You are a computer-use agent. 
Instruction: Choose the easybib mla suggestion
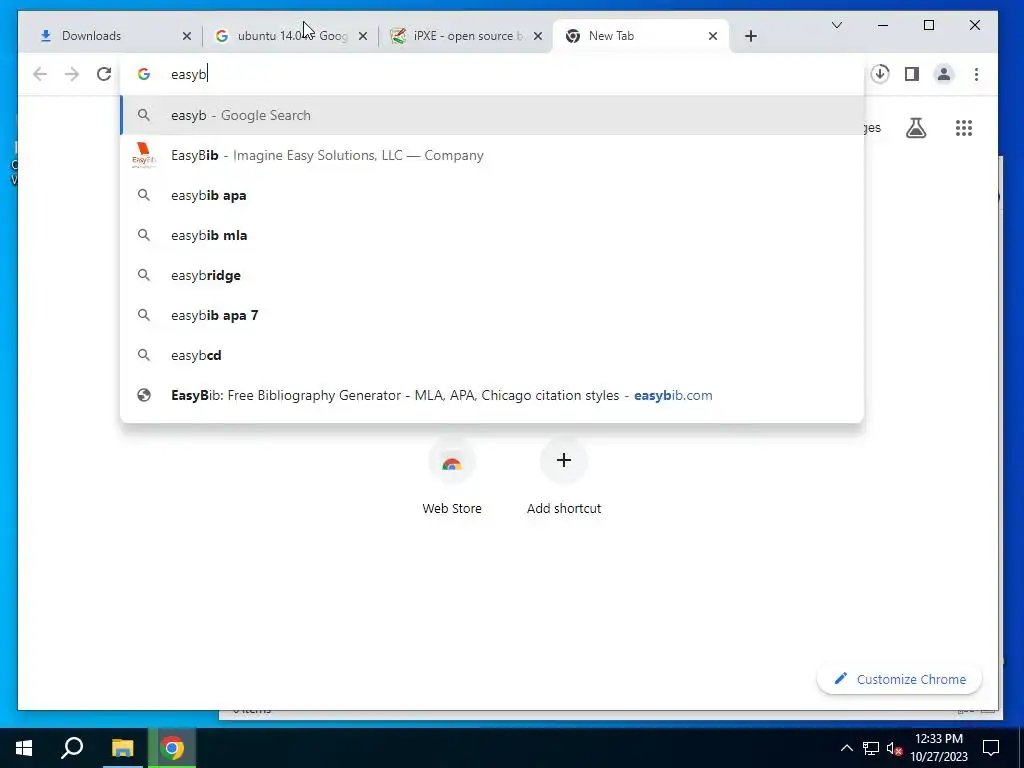[x=492, y=235]
